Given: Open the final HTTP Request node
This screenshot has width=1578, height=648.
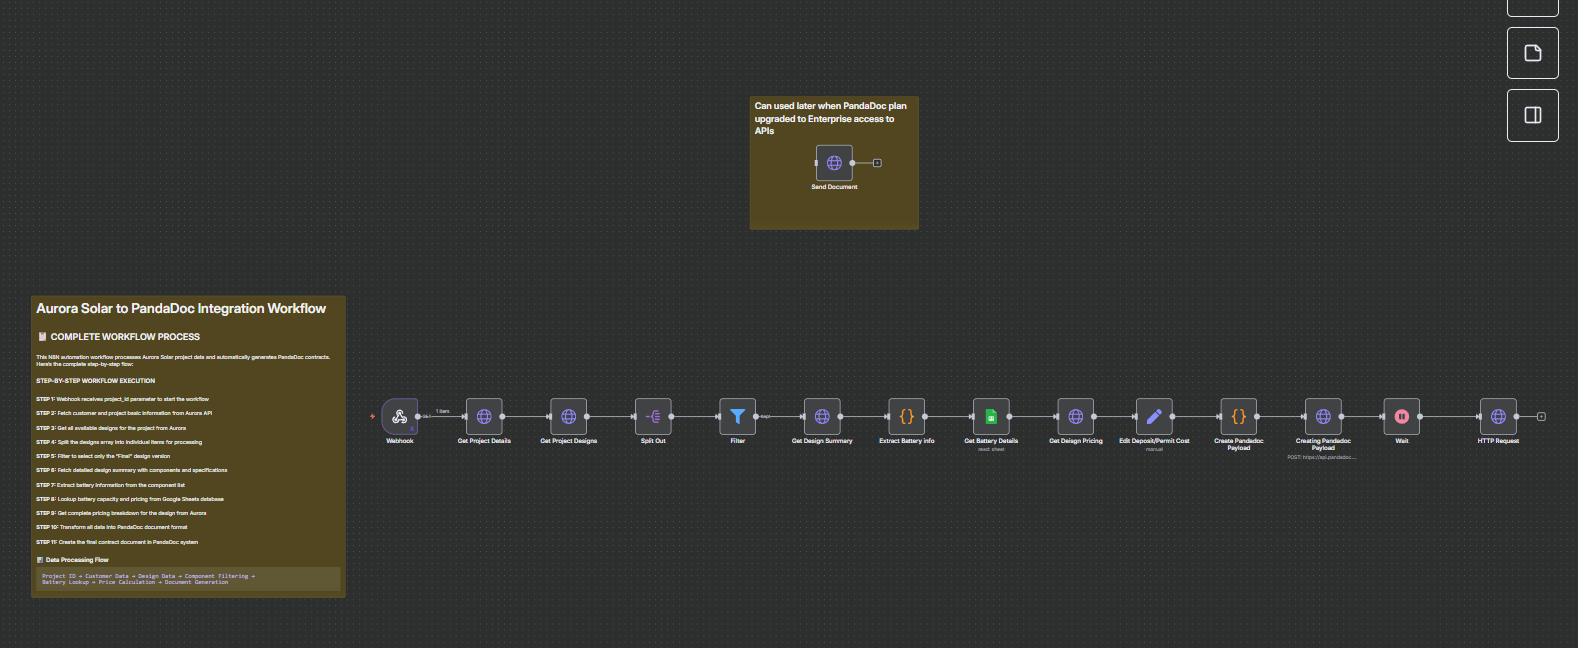Looking at the screenshot, I should click(1498, 416).
